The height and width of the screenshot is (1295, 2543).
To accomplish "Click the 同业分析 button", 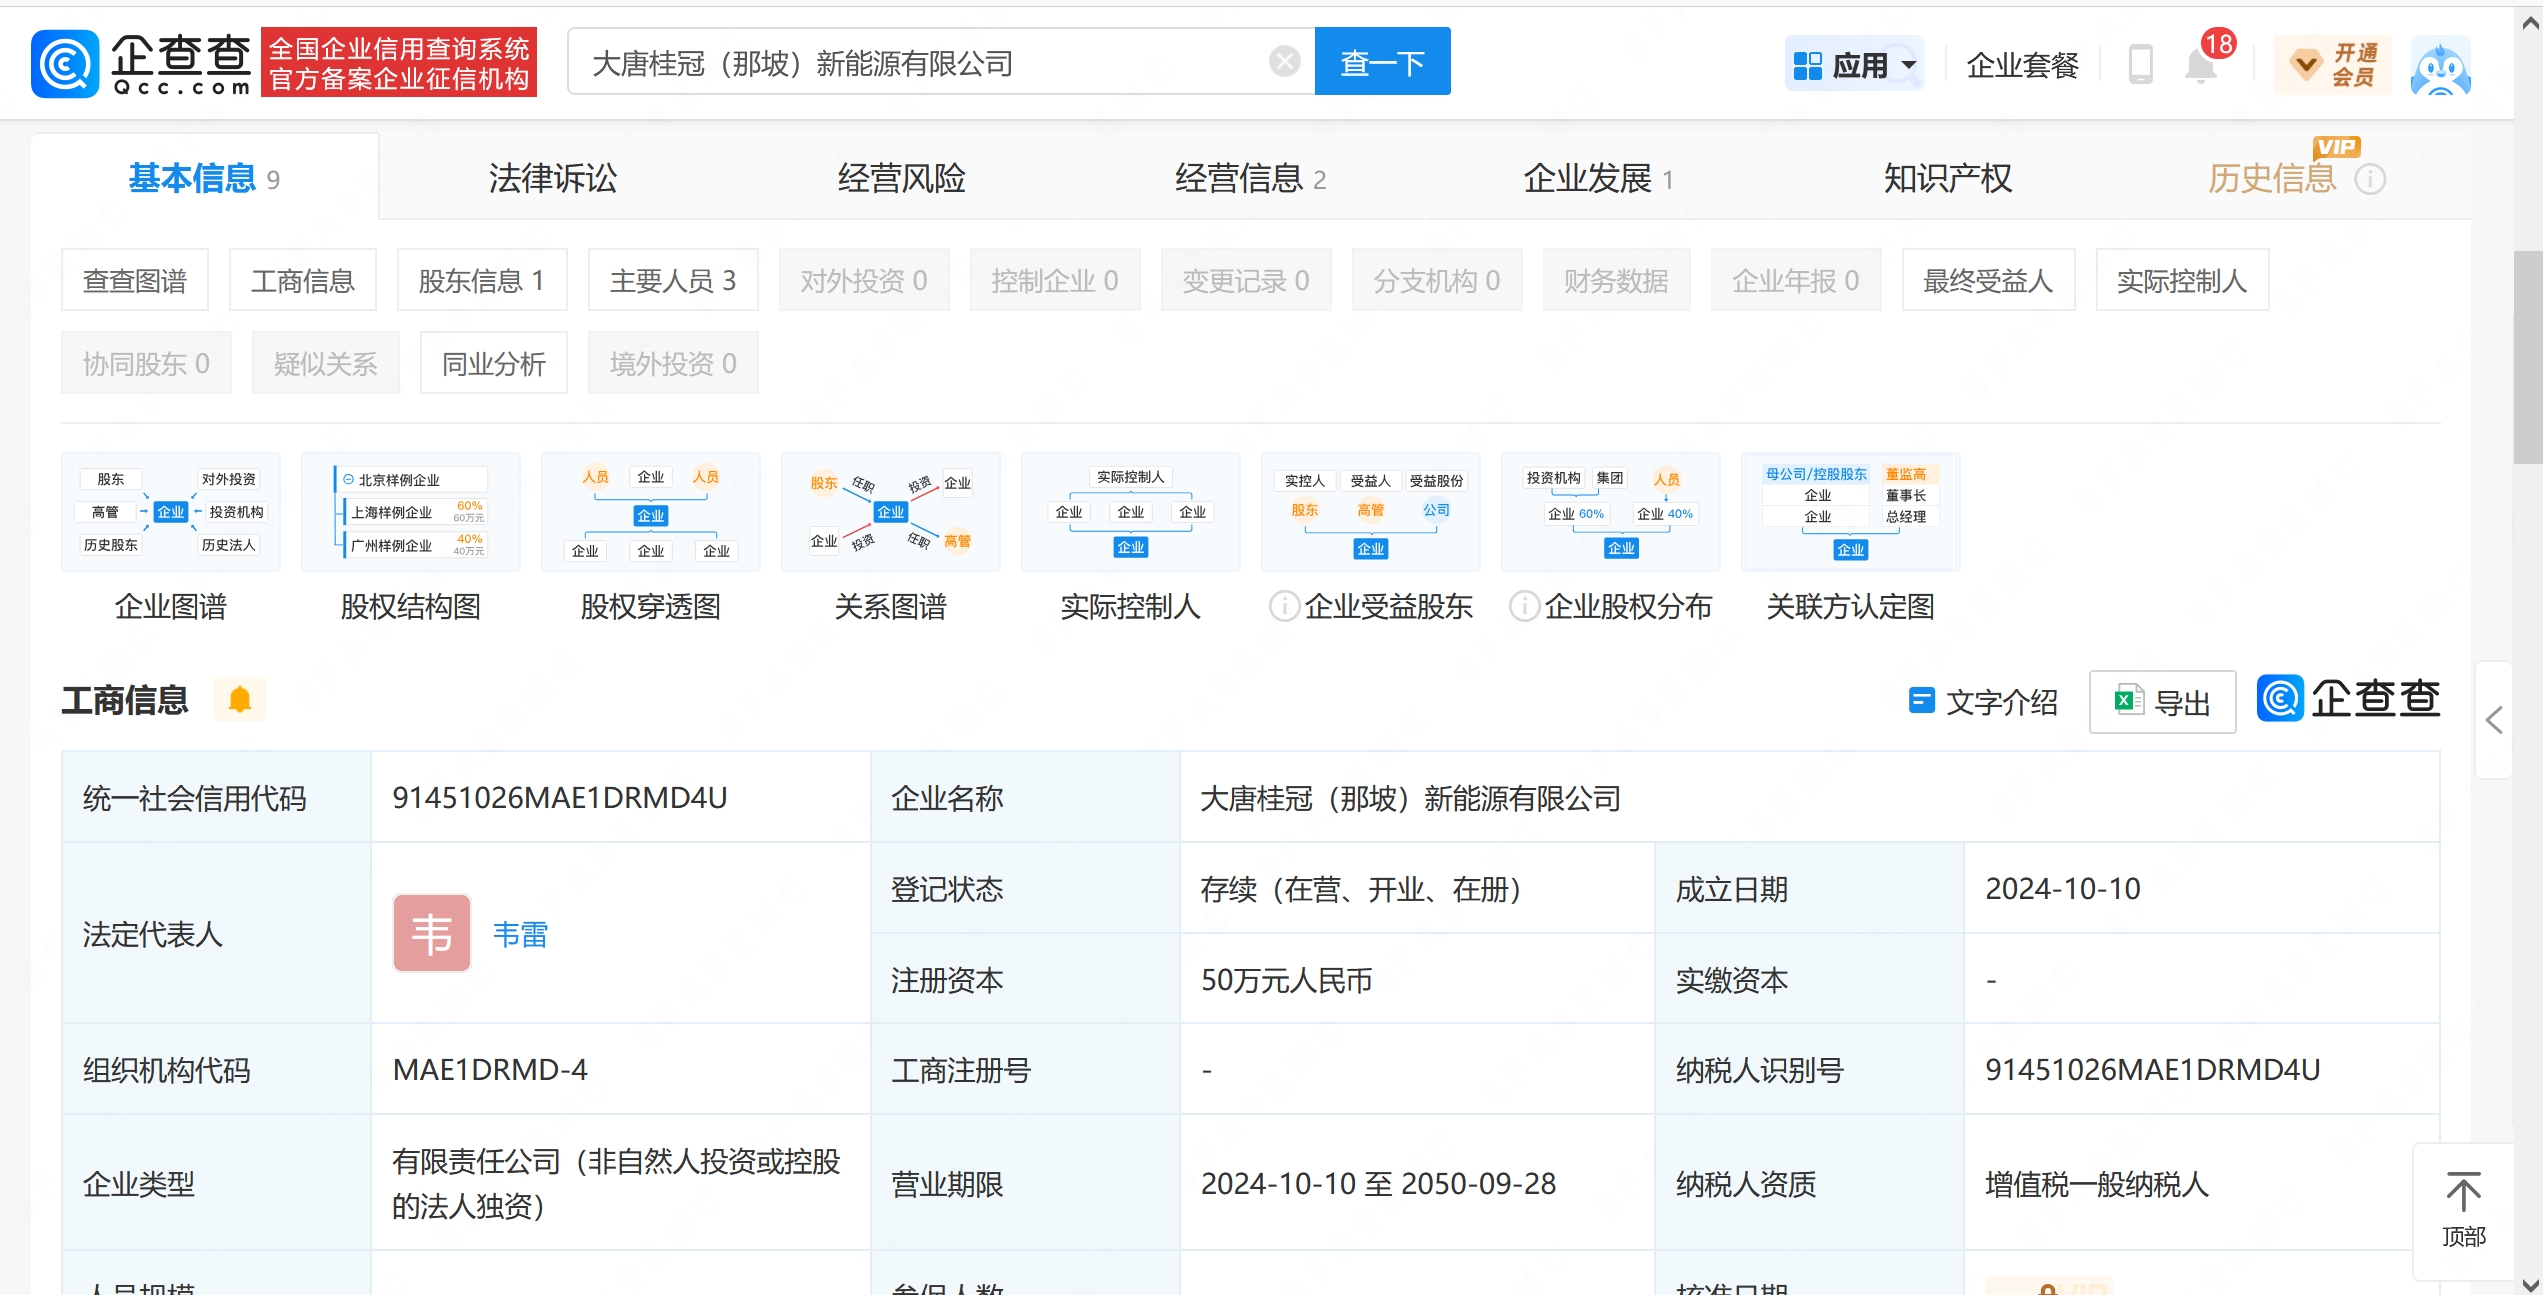I will click(x=494, y=363).
